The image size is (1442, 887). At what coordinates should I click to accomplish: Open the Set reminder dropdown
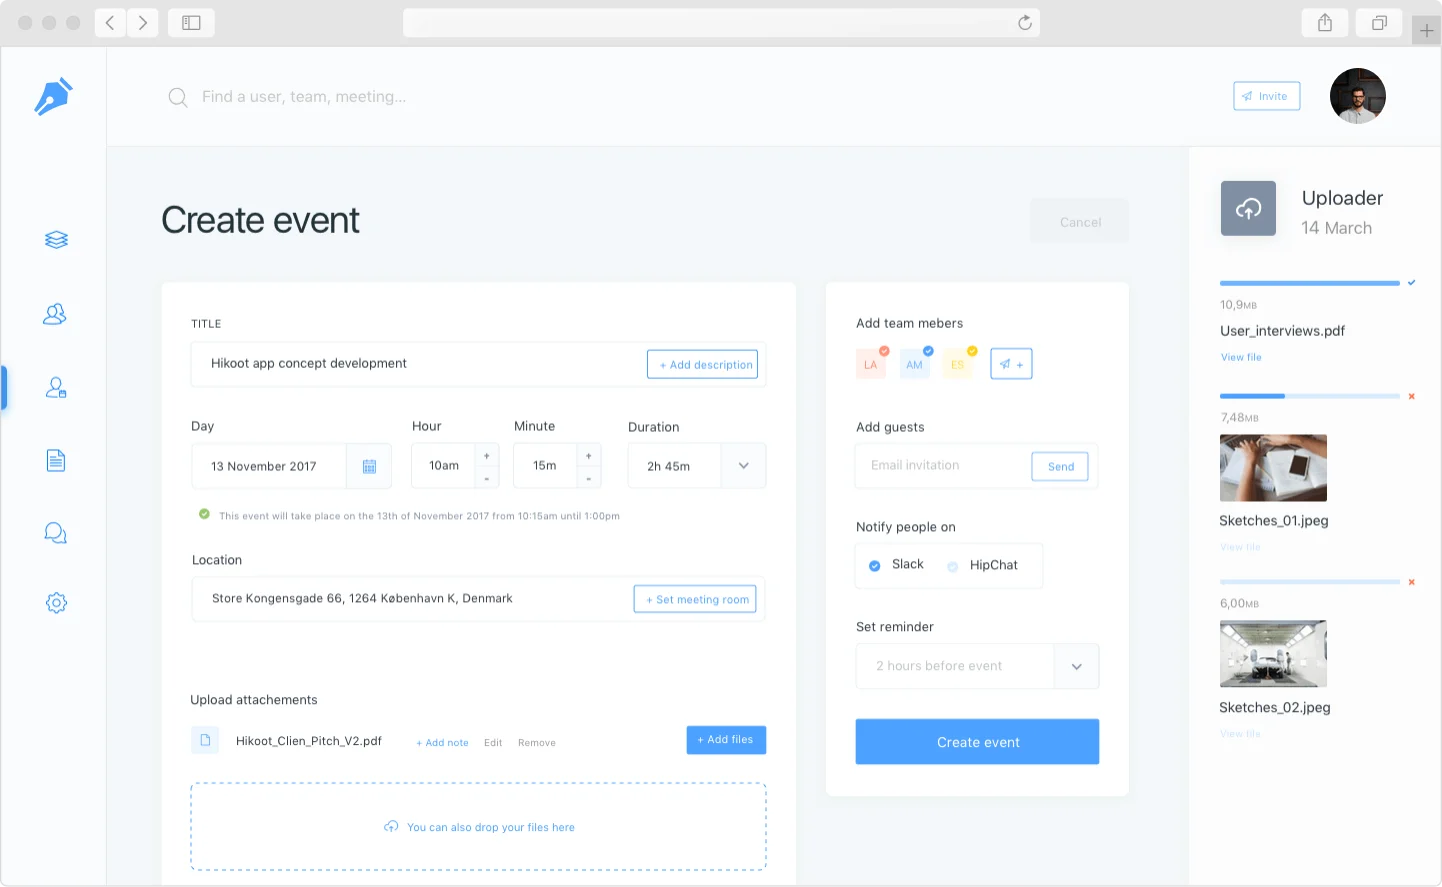pyautogui.click(x=1077, y=666)
